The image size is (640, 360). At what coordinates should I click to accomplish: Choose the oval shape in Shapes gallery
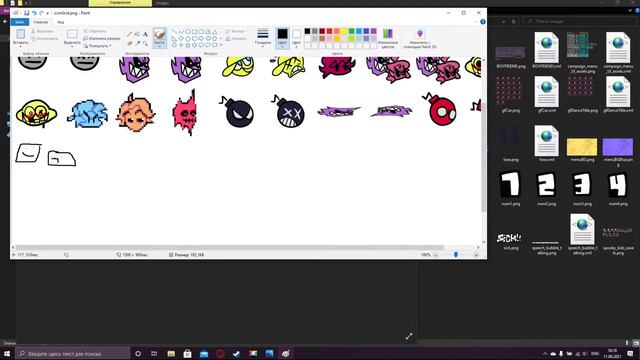(x=188, y=31)
